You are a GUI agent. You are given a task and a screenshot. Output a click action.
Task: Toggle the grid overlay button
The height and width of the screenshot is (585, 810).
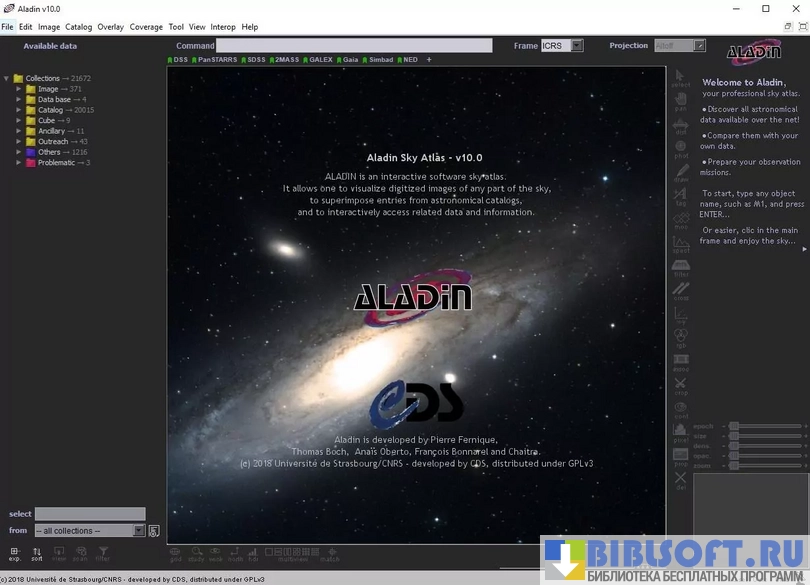175,554
